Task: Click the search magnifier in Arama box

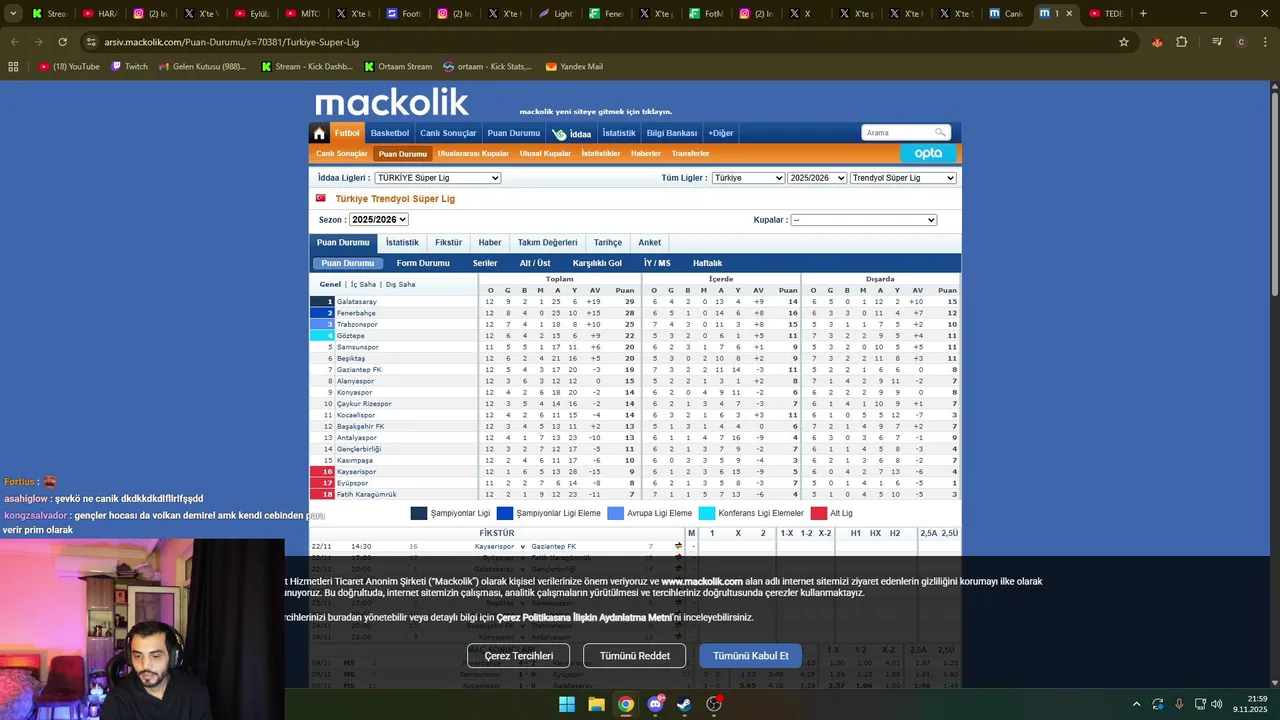Action: point(940,132)
